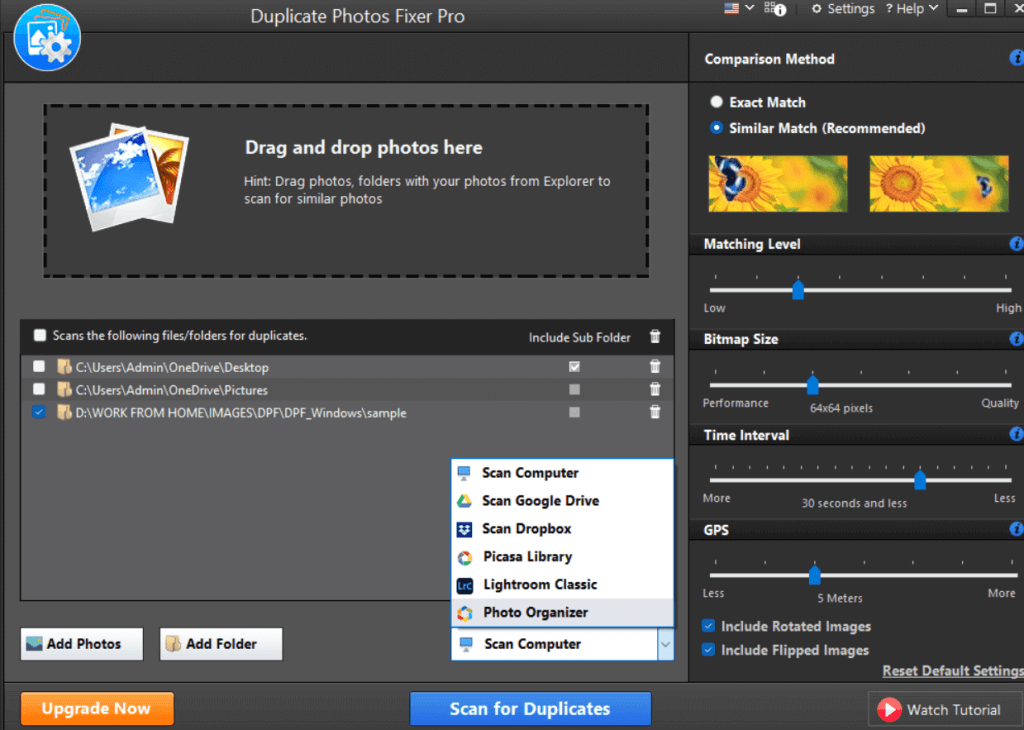1024x730 pixels.
Task: Toggle Include Sub Folder for Desktop row
Action: click(x=574, y=366)
